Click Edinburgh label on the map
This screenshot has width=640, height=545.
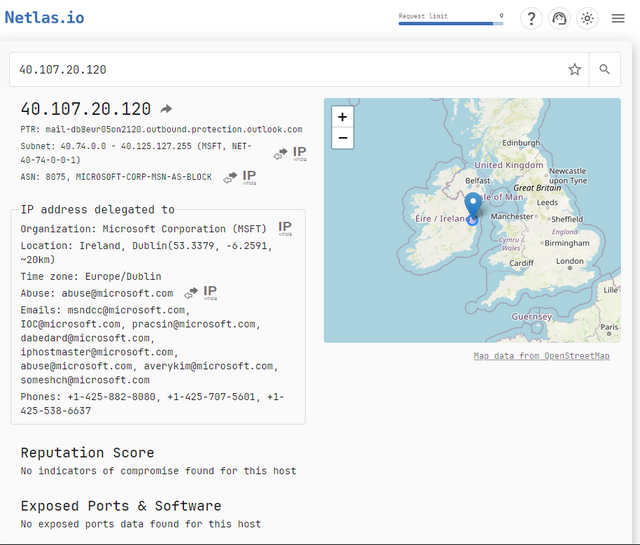[521, 143]
